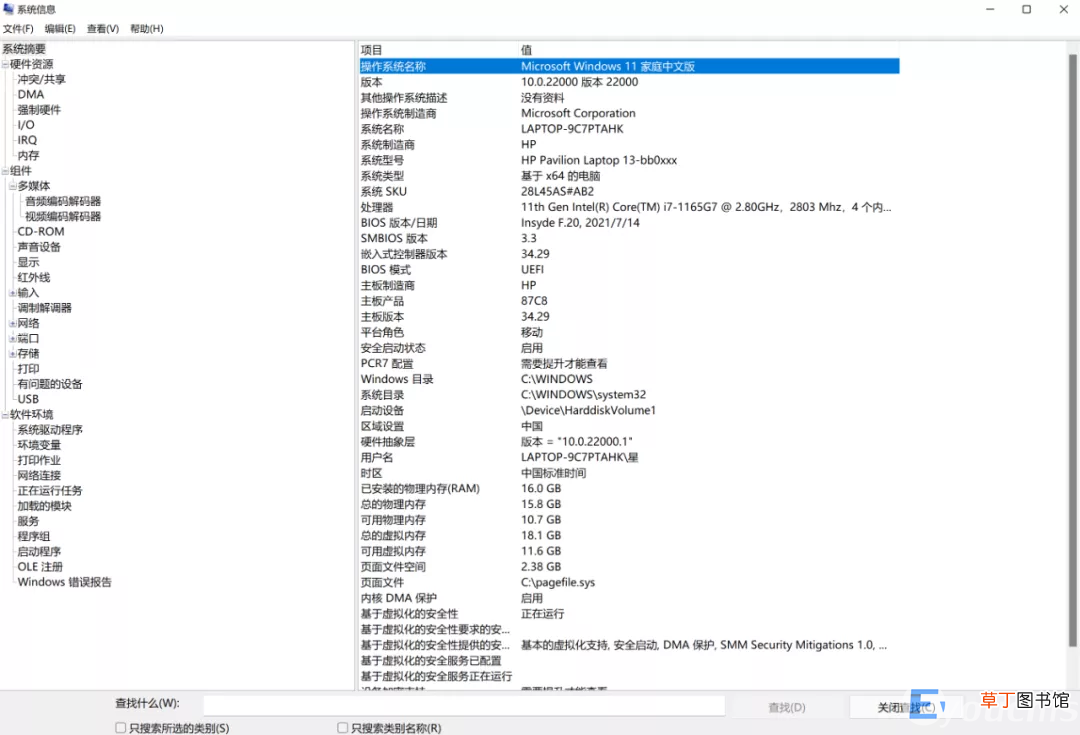
Task: Click the System Information title bar icon
Action: (8, 9)
